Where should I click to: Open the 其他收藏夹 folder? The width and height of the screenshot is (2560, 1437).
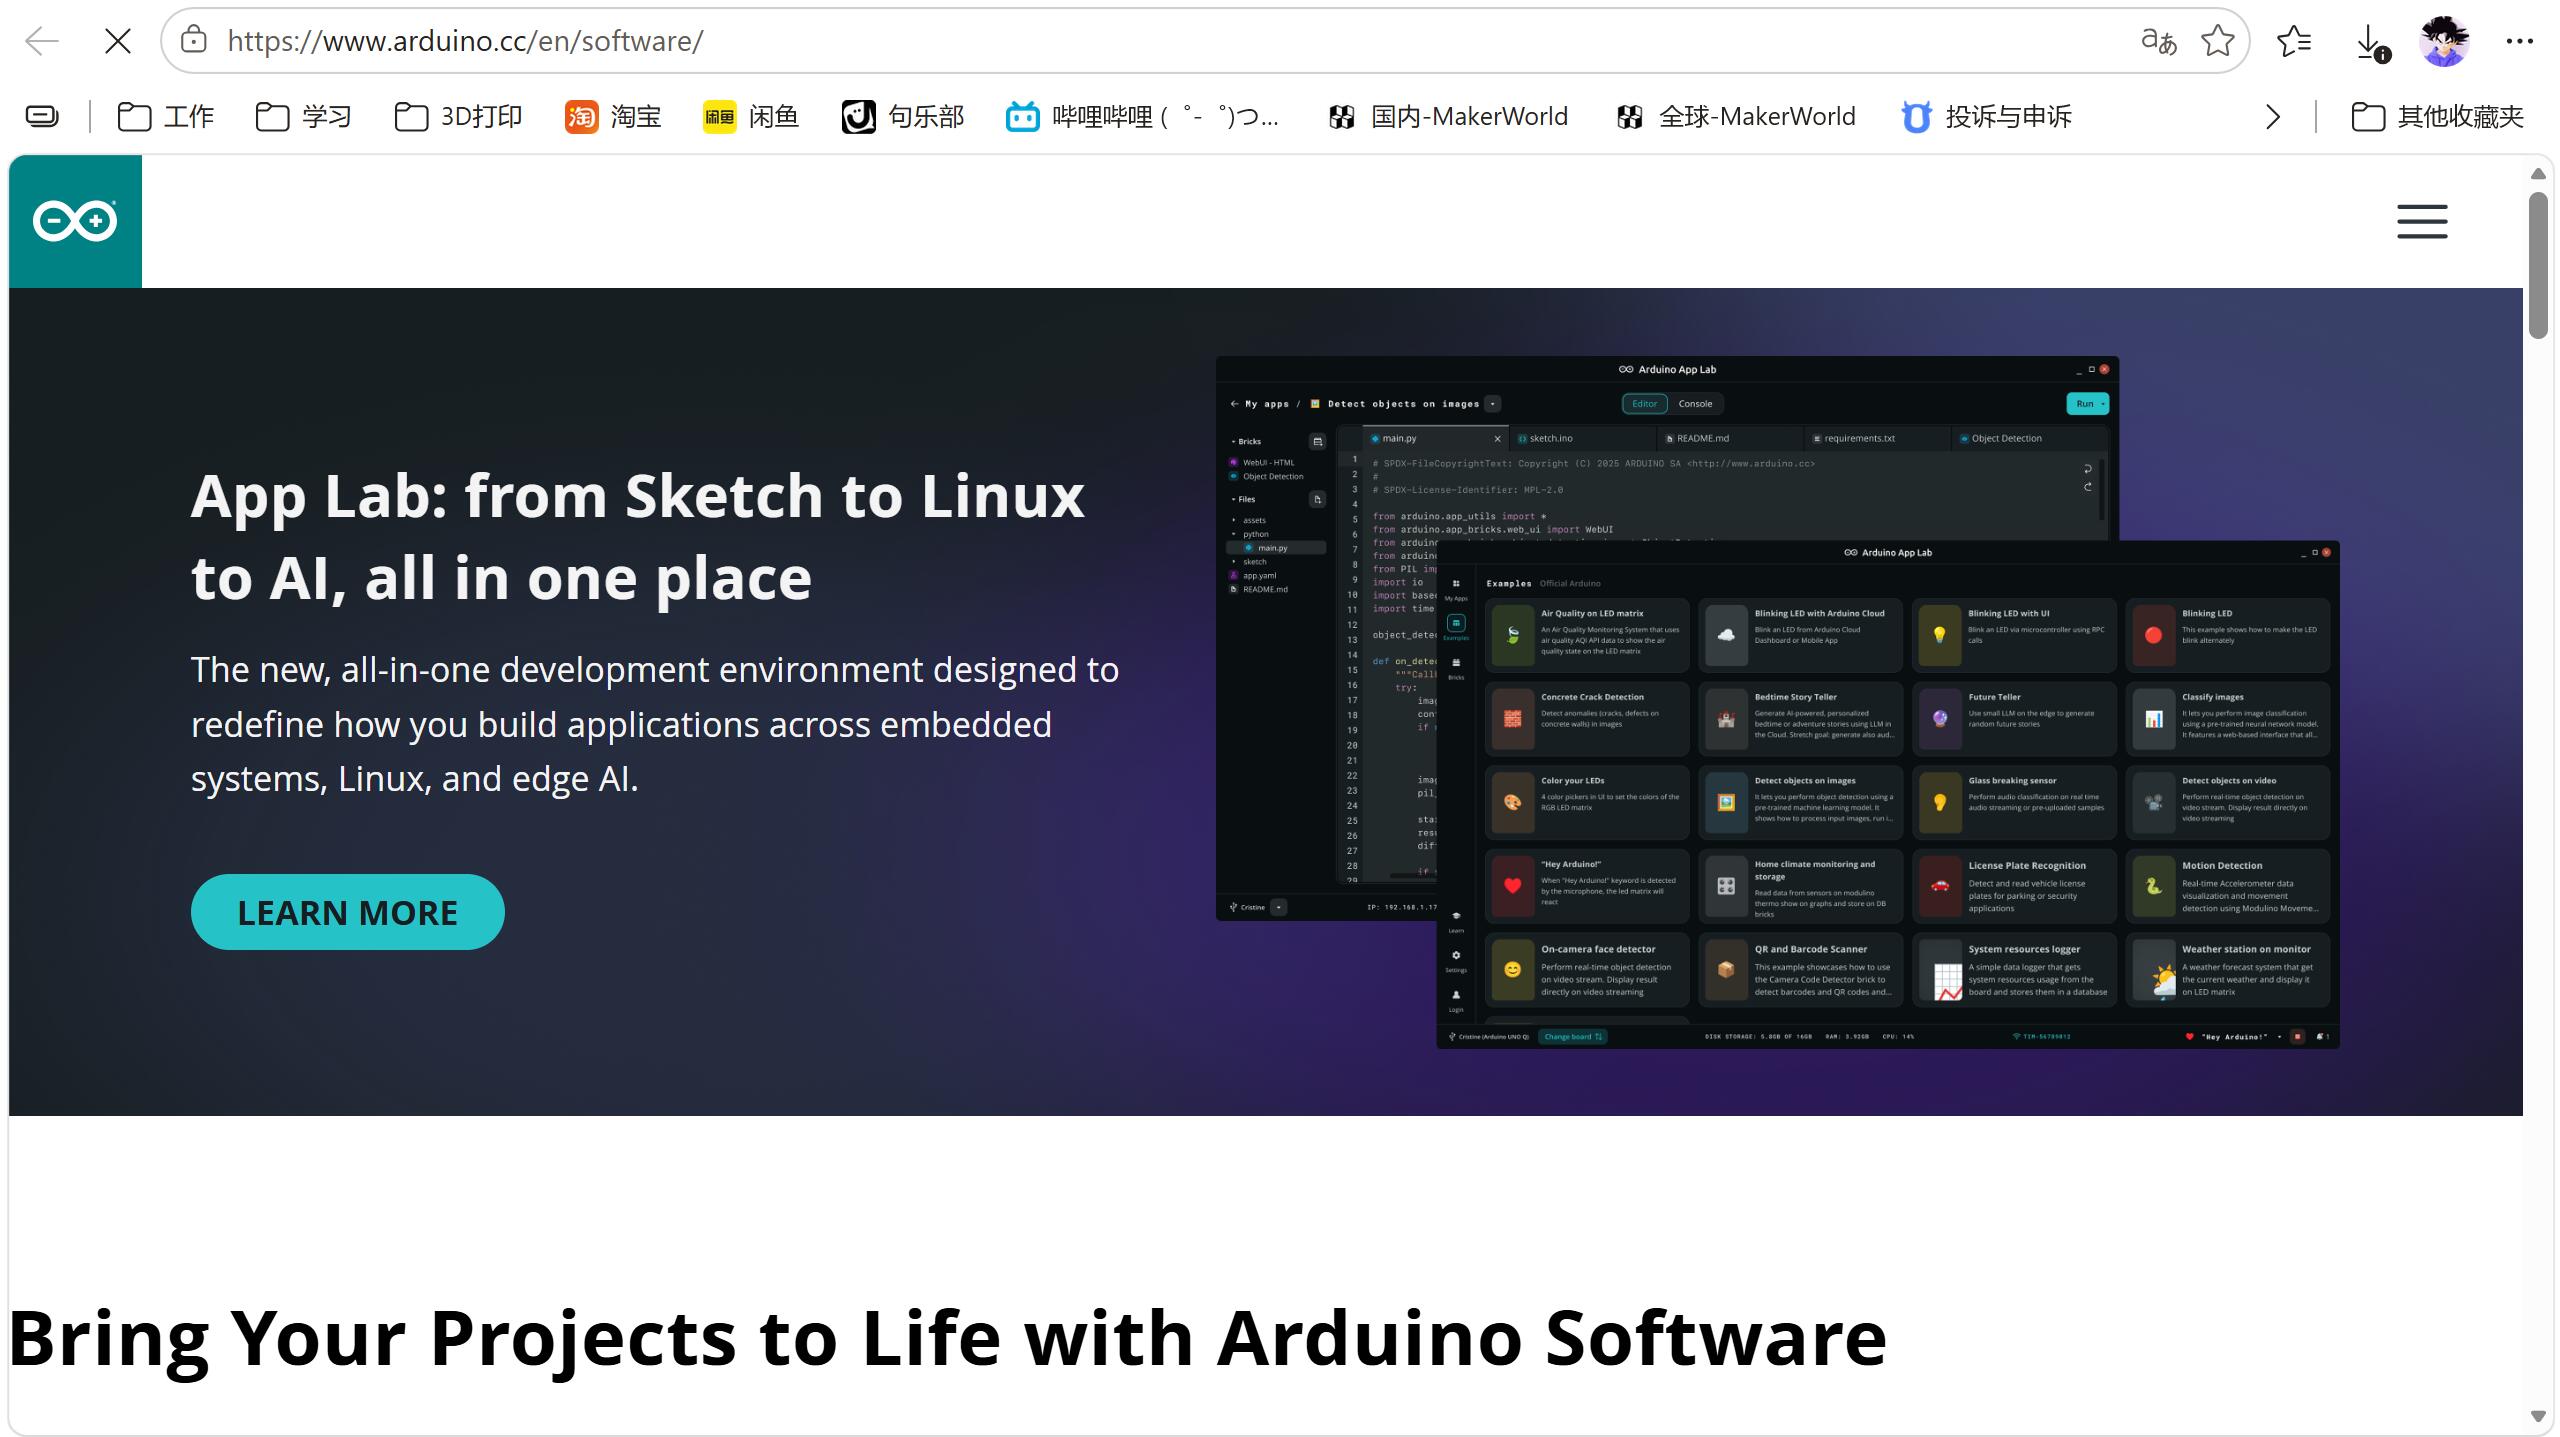pyautogui.click(x=2437, y=117)
